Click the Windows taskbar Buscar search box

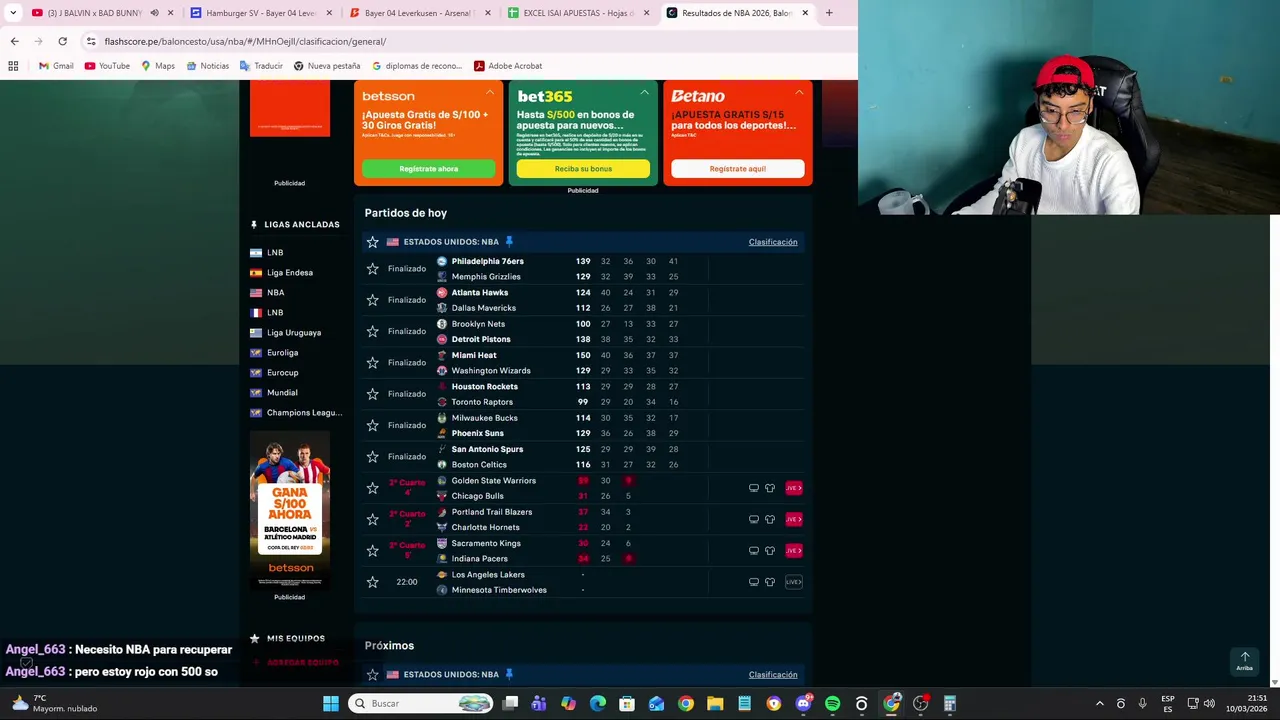[421, 704]
